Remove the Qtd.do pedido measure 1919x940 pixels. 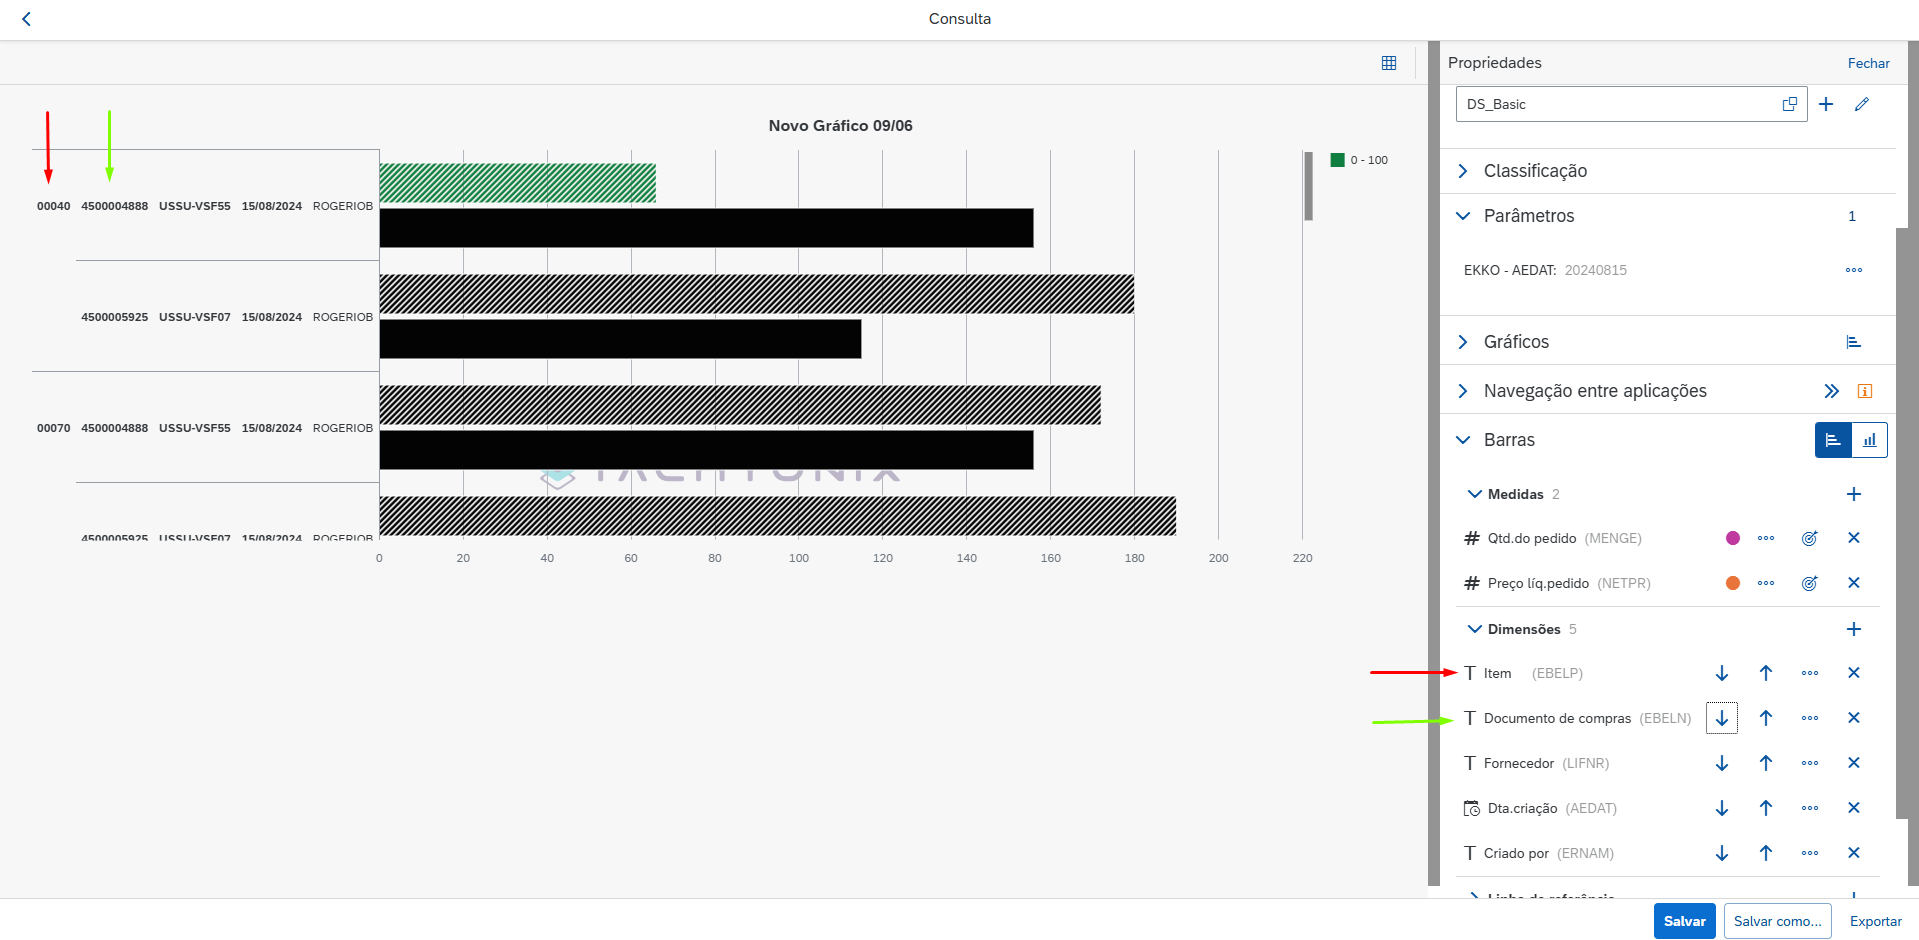[1853, 538]
